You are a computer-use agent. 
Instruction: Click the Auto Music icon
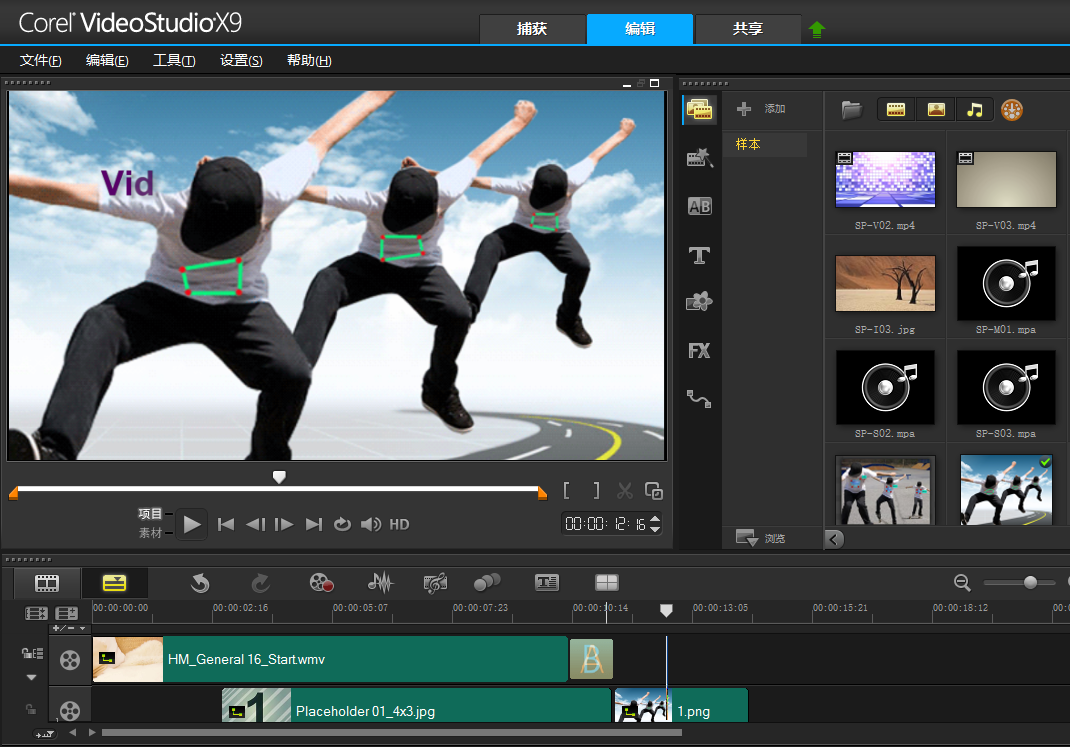(x=435, y=582)
